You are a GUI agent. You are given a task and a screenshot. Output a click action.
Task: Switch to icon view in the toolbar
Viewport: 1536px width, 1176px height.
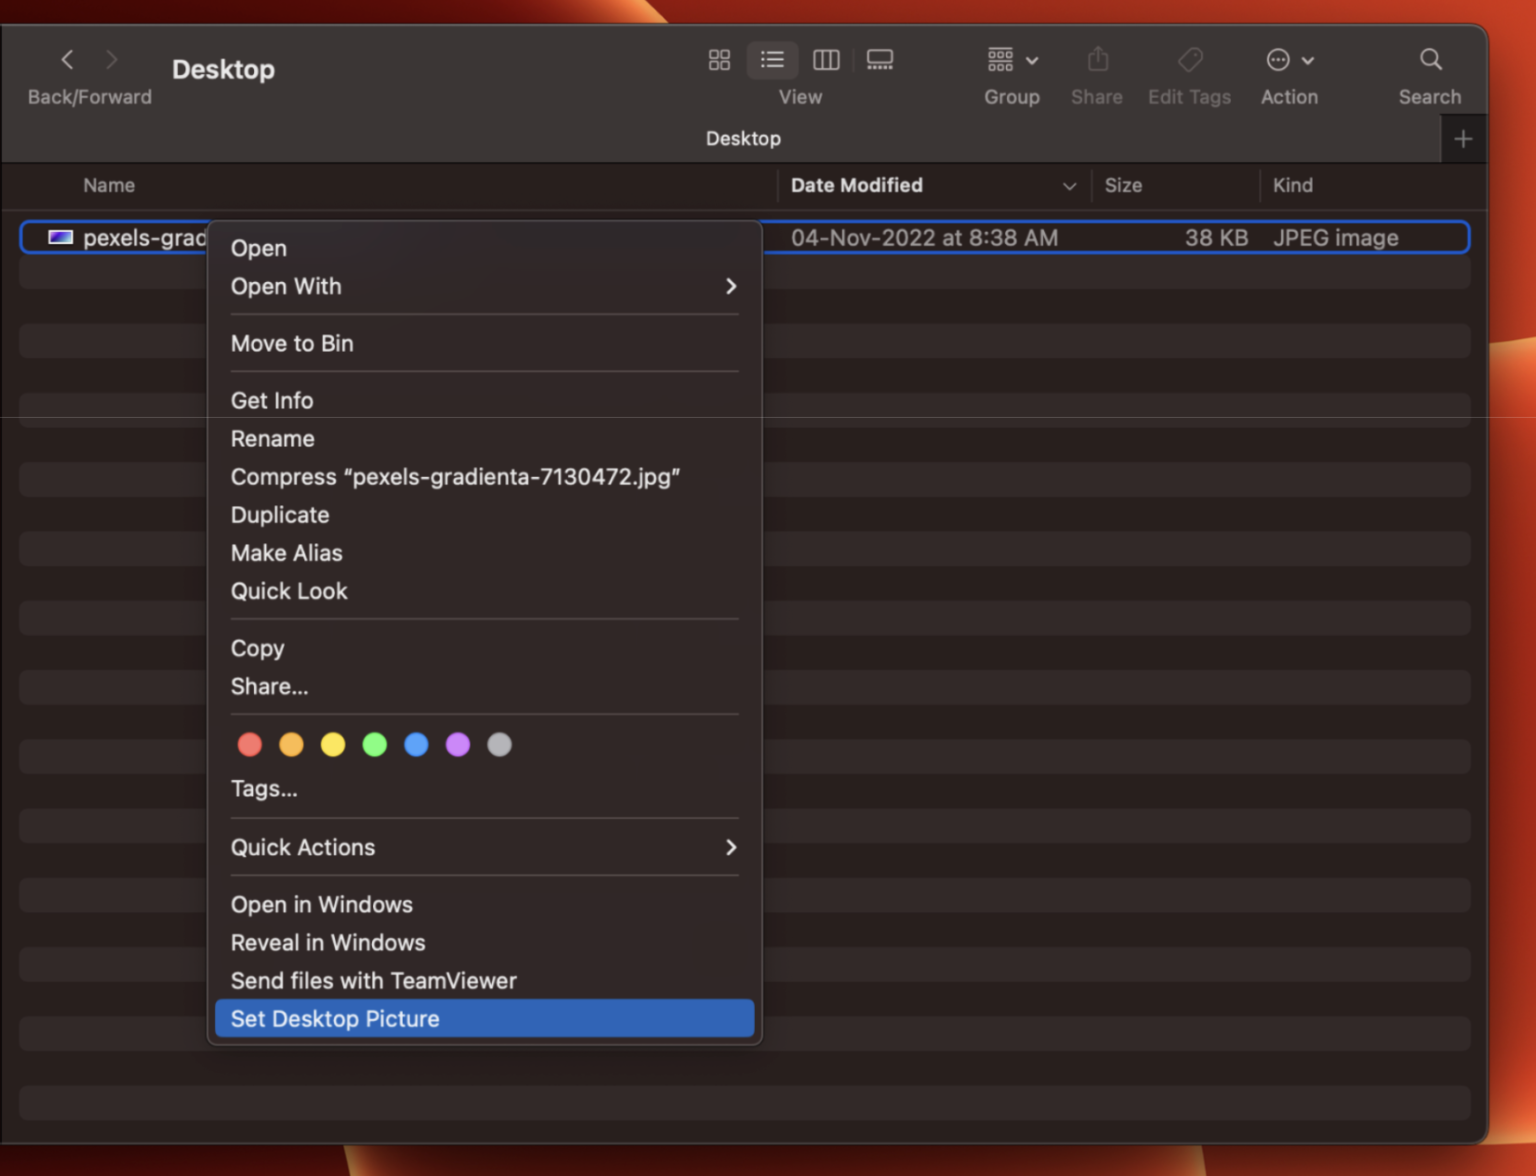click(x=719, y=59)
